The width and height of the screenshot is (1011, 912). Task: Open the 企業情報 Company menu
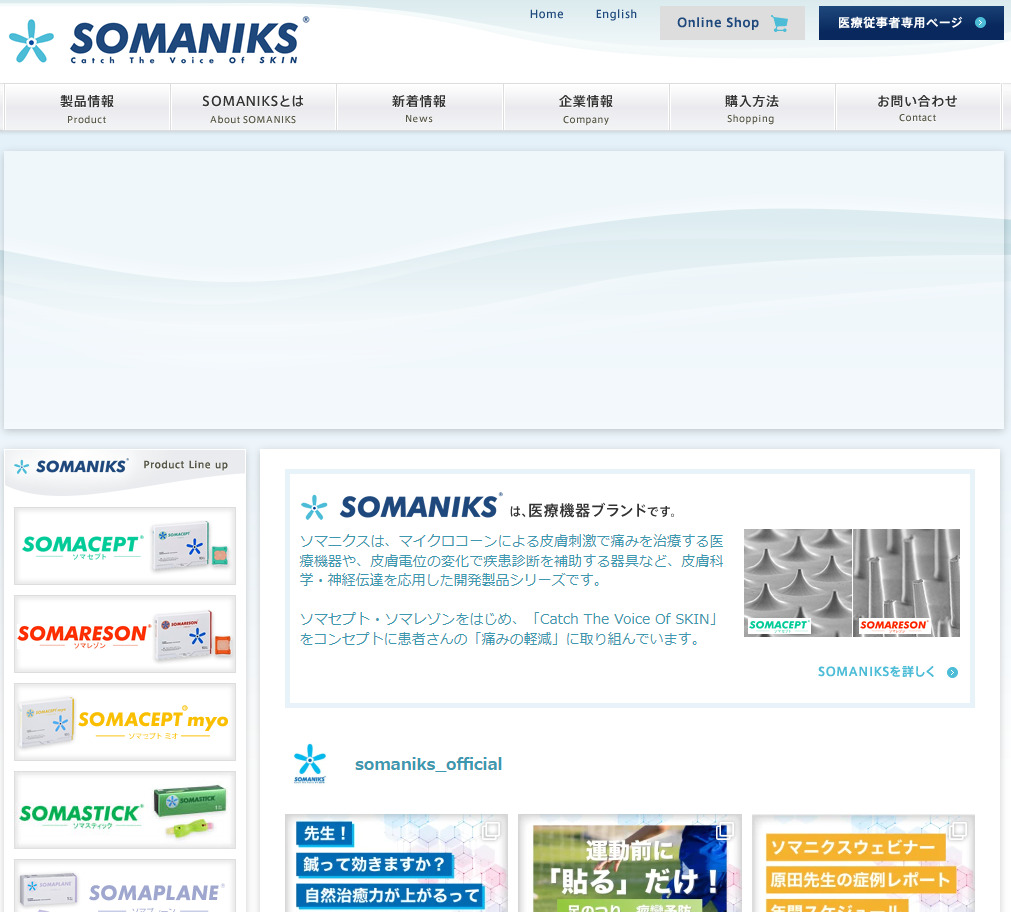[x=585, y=108]
